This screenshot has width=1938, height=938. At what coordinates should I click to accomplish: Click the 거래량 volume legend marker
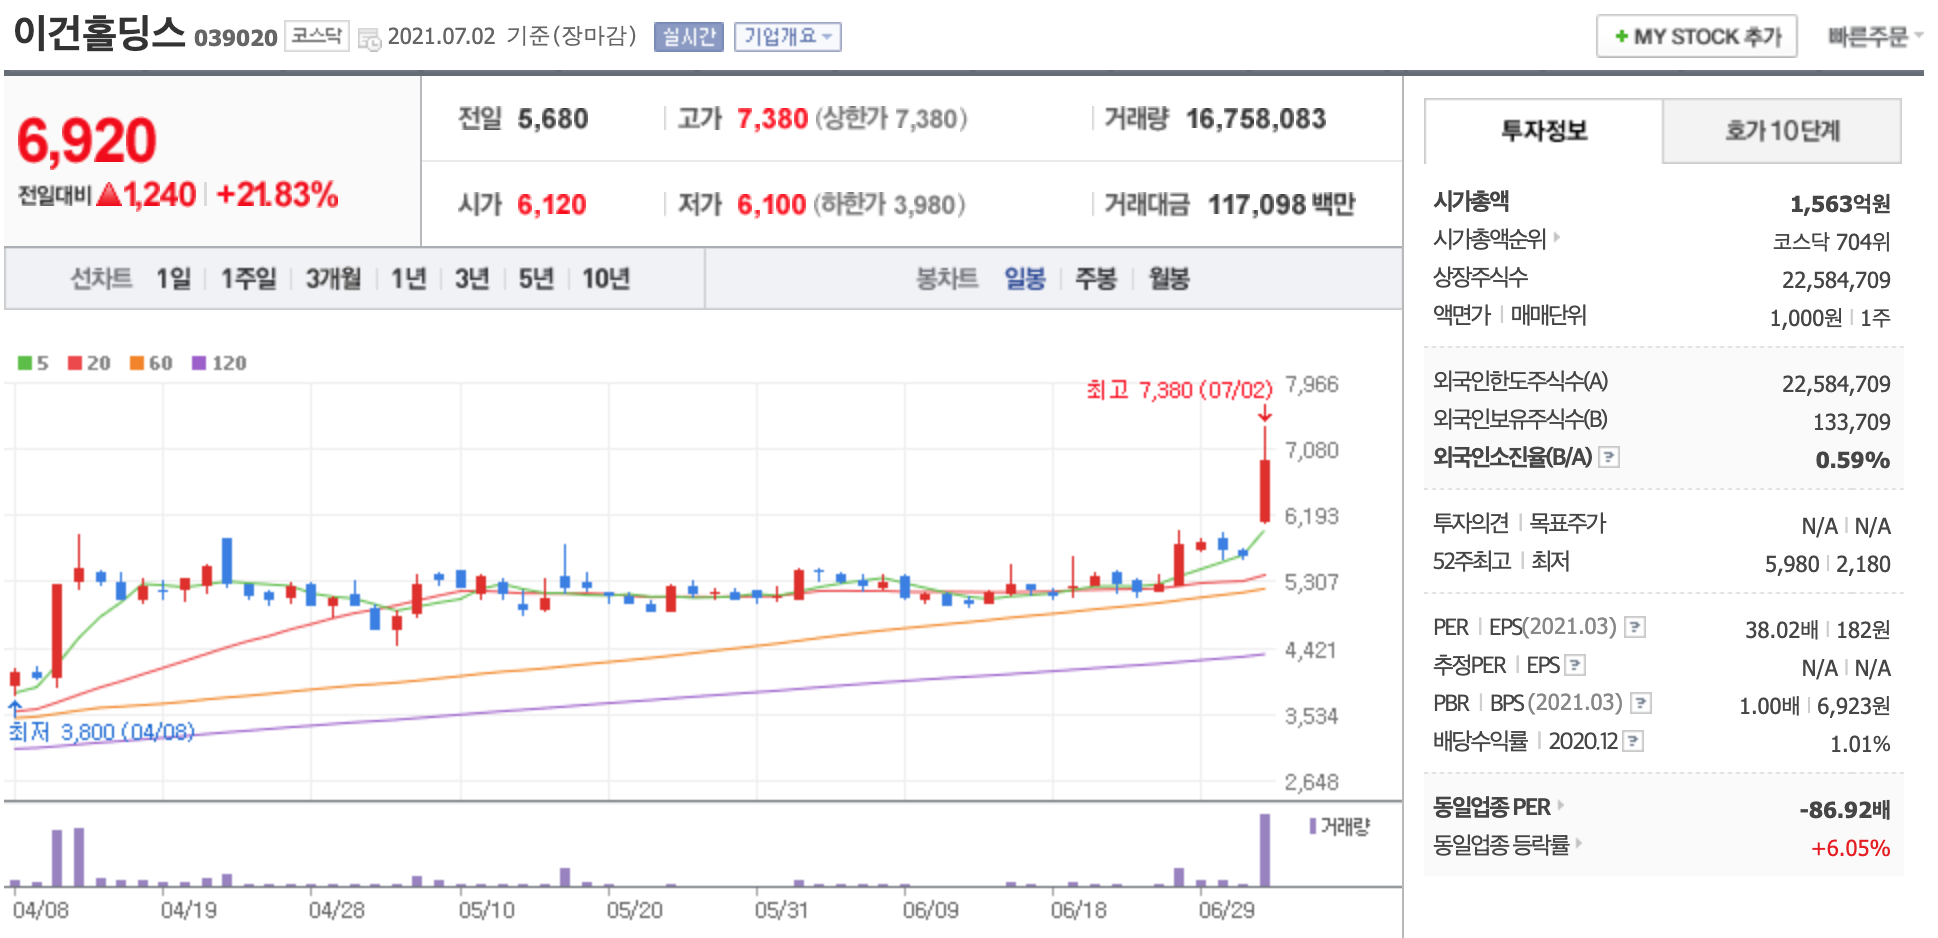click(1313, 826)
